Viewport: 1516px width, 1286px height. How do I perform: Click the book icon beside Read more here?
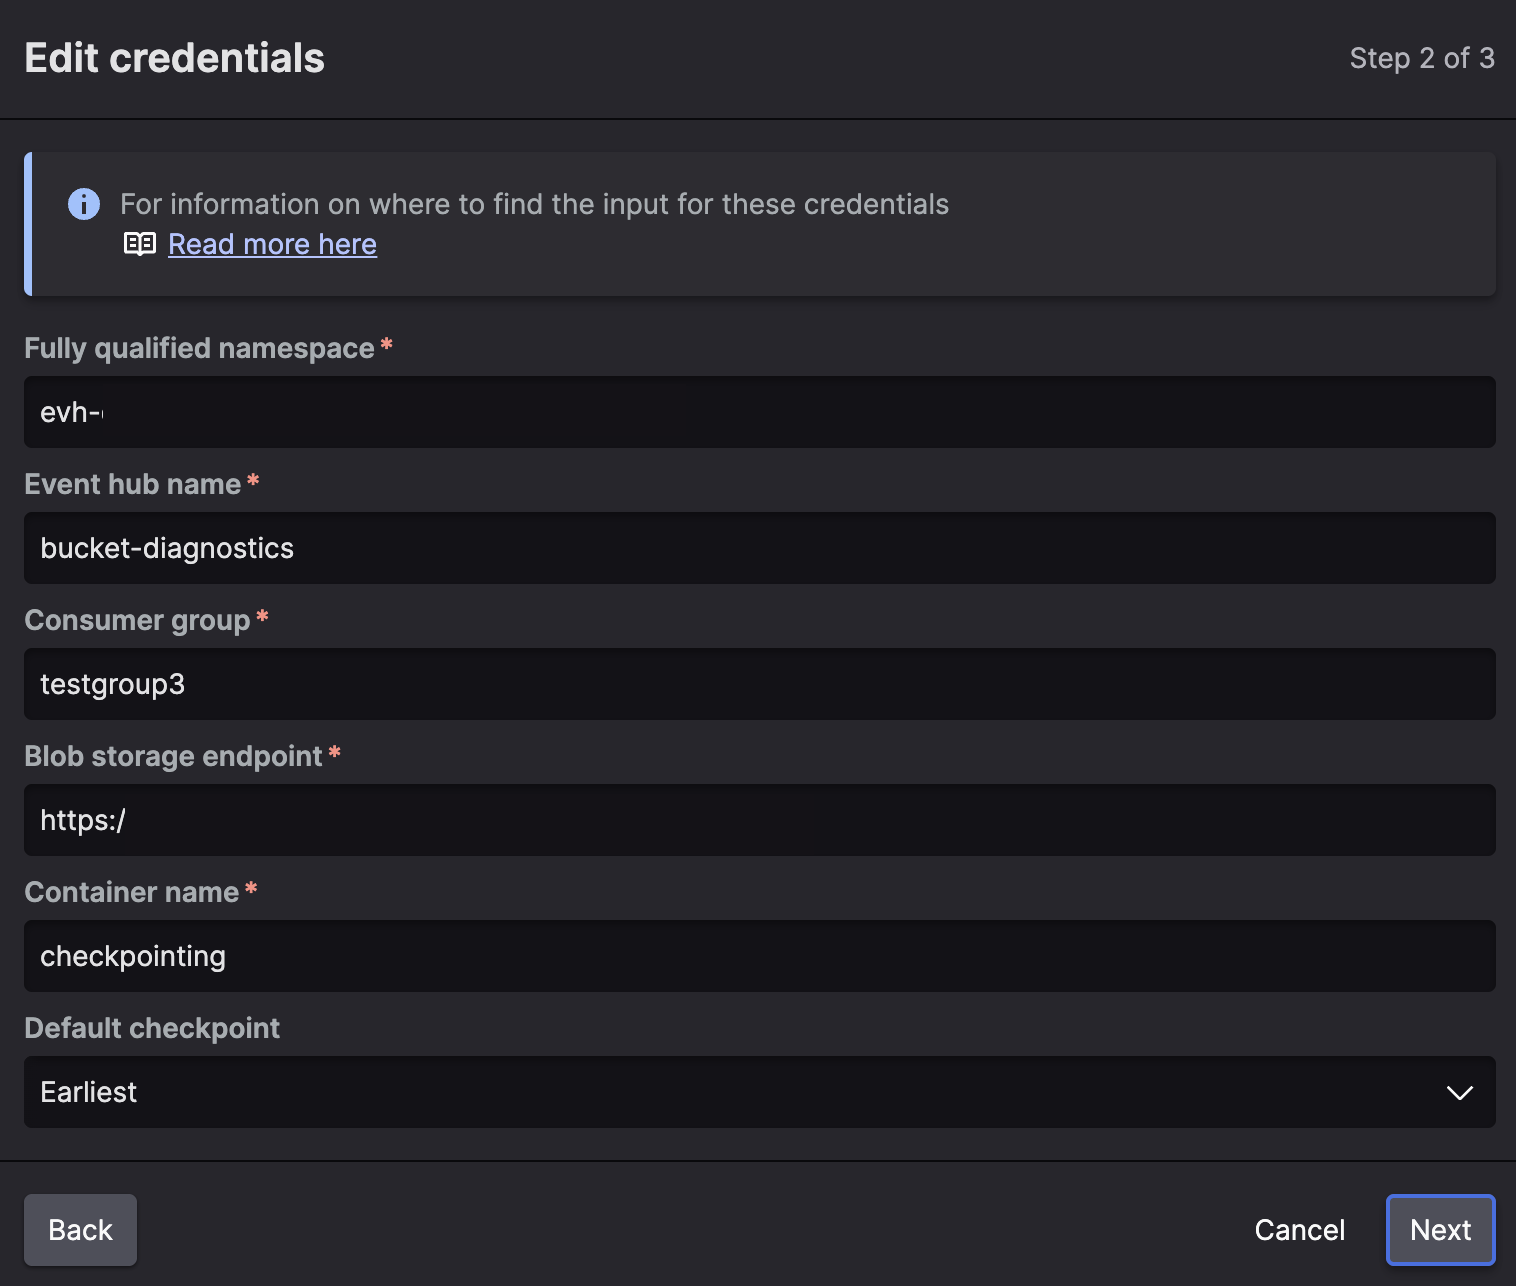[141, 243]
